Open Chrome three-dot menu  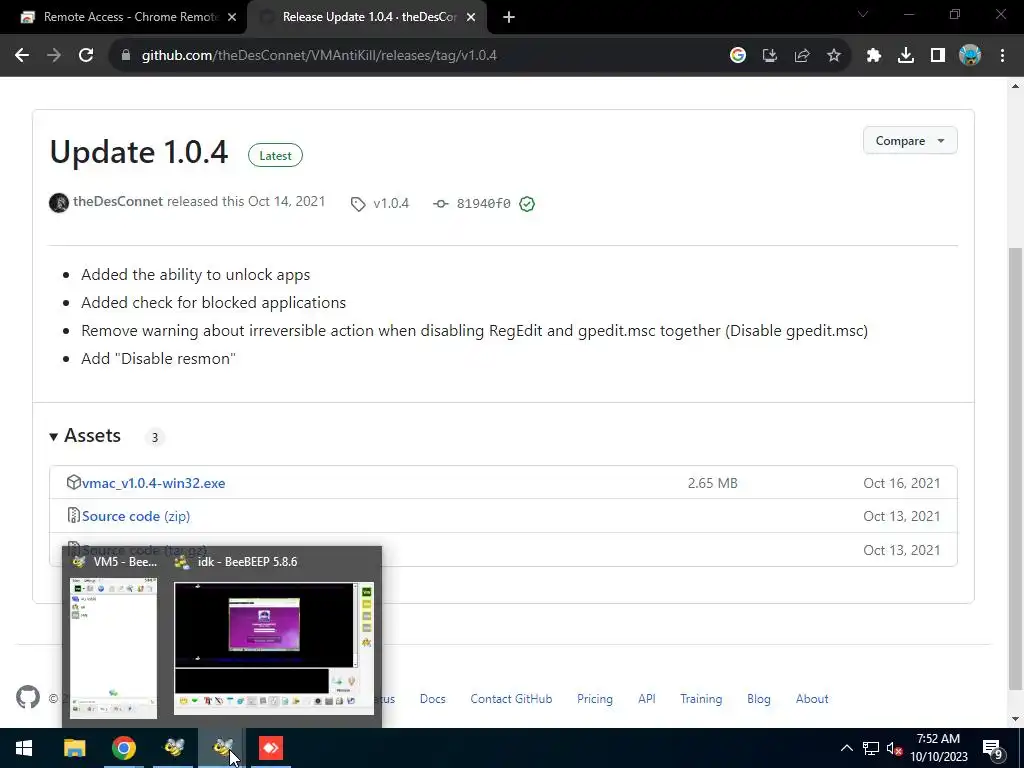coord(1002,56)
